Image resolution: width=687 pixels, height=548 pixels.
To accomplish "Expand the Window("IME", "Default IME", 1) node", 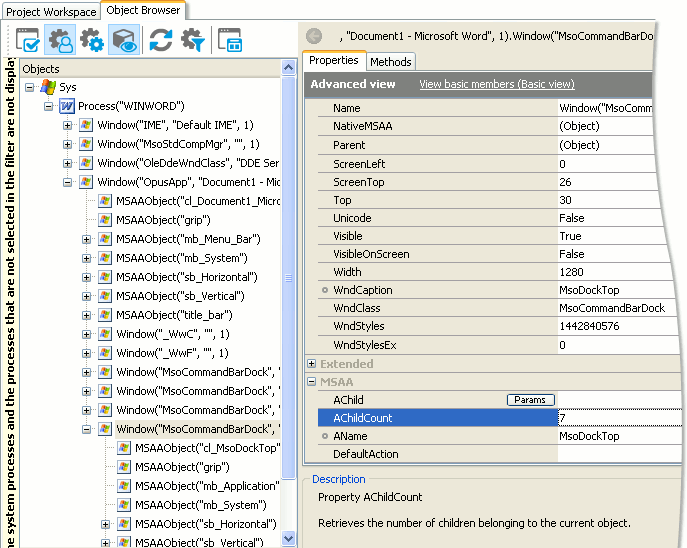I will click(68, 125).
